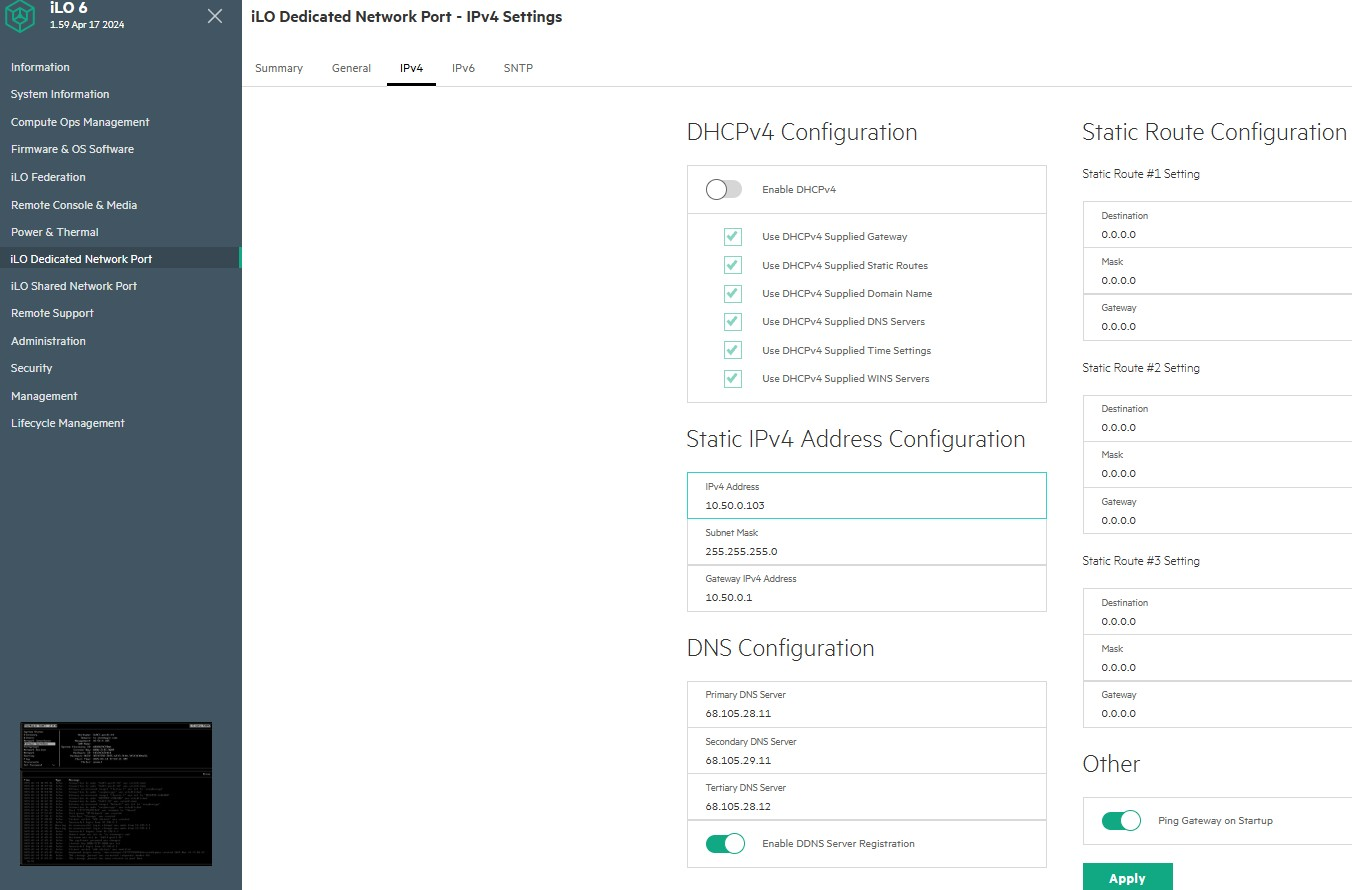This screenshot has height=890, width=1352.
Task: Uncheck Use DHCPv4 Supplied Time Settings
Action: [x=732, y=350]
